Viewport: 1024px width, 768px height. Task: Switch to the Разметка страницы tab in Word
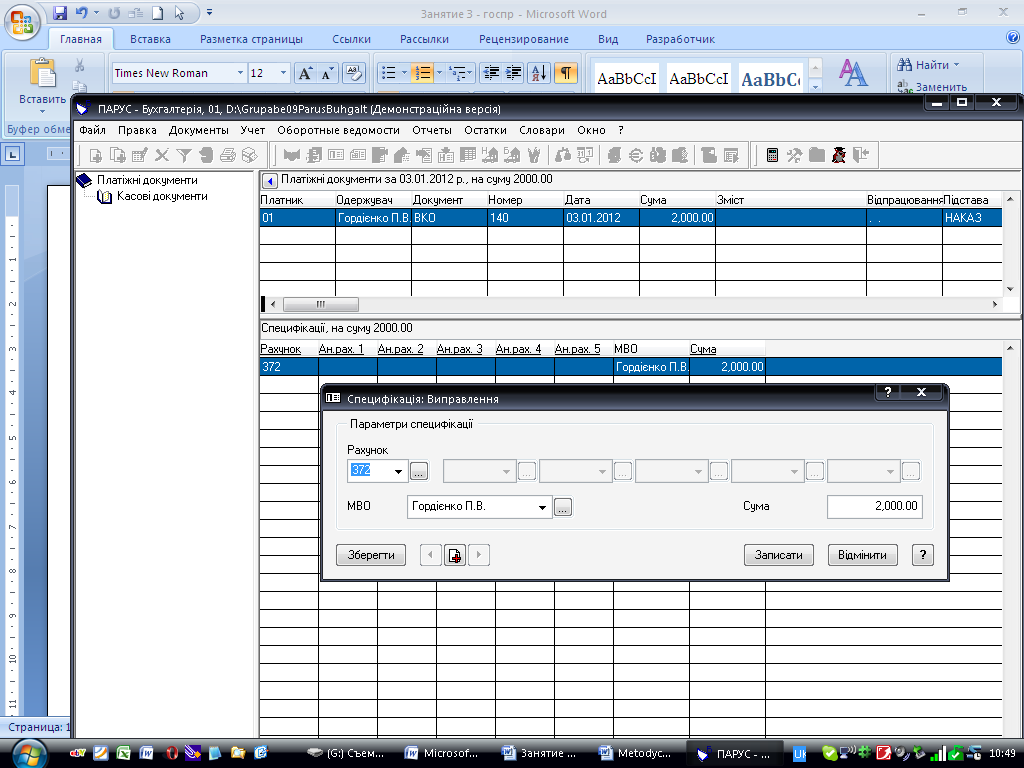[x=251, y=39]
